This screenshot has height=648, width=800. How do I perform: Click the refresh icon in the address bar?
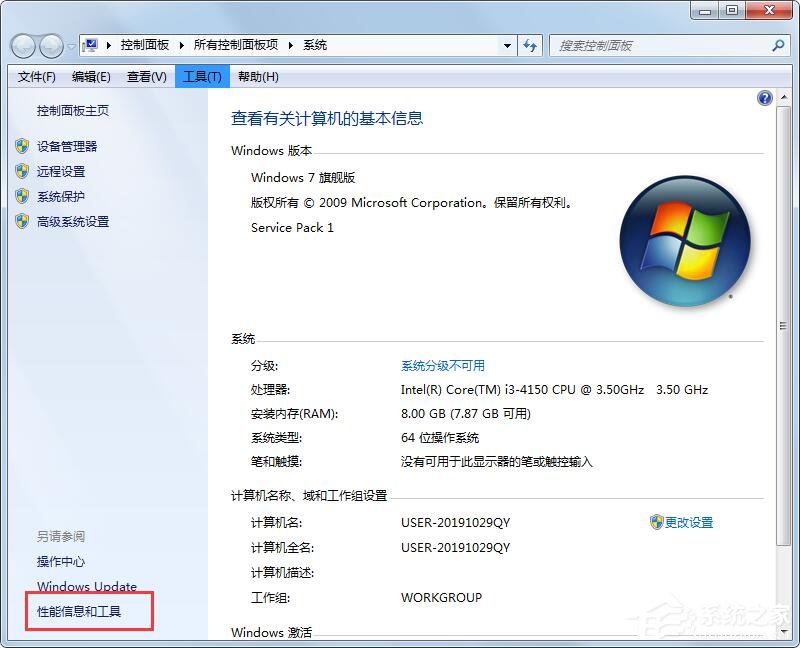[530, 45]
